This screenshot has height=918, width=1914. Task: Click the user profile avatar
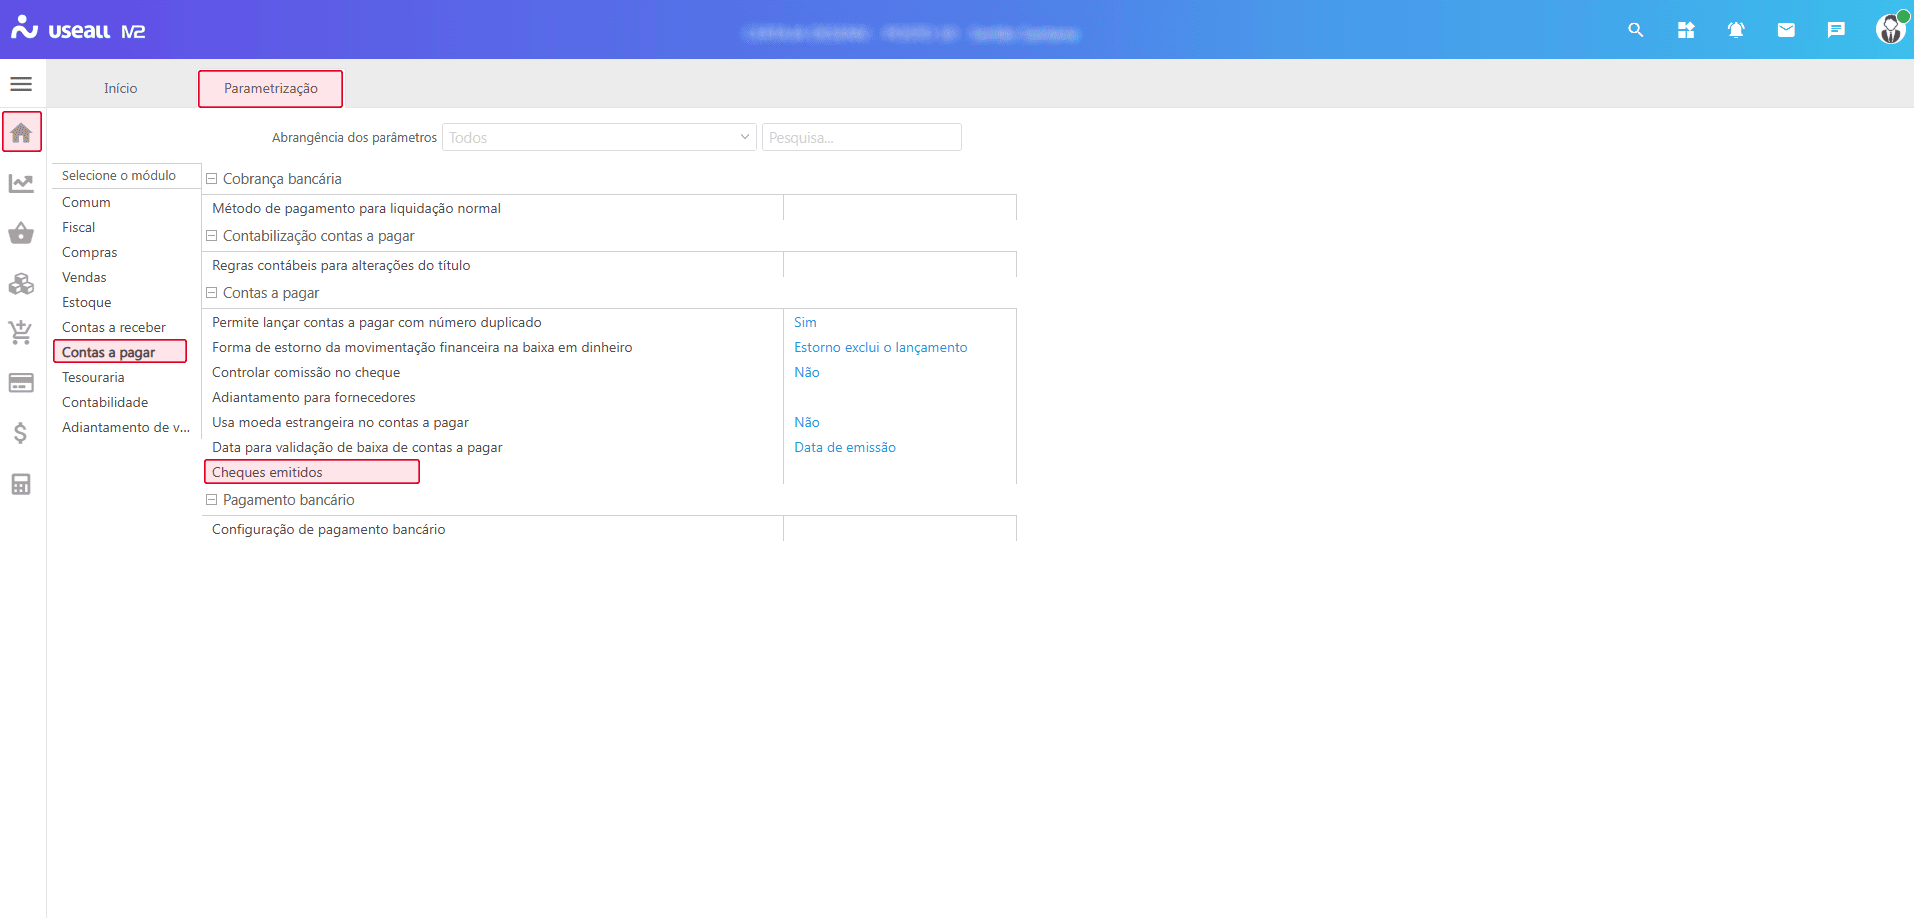pyautogui.click(x=1890, y=29)
